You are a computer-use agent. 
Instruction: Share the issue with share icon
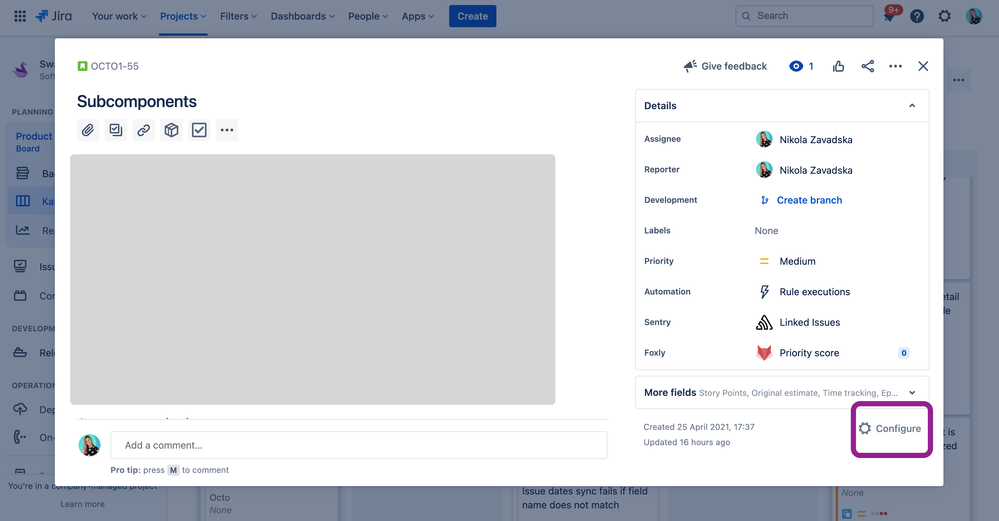click(868, 66)
